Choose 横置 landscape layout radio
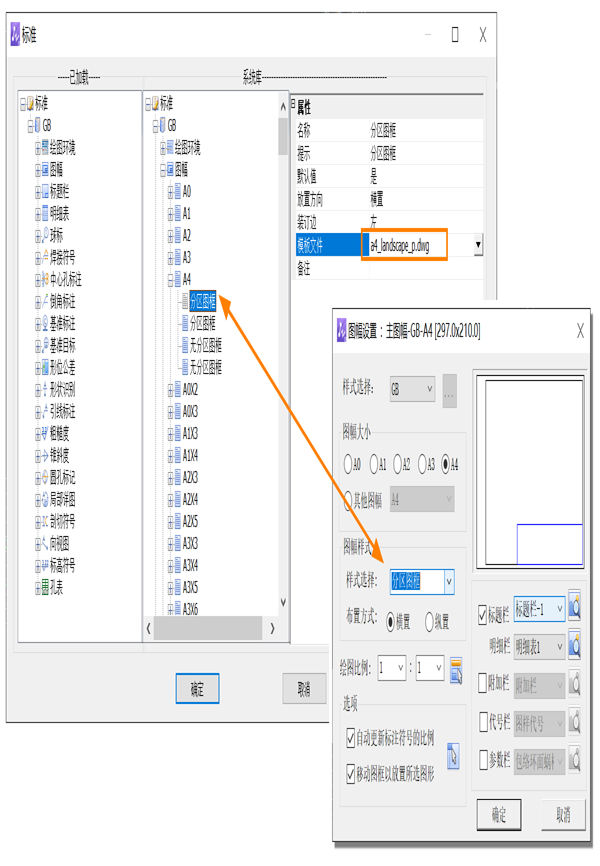600x866 pixels. [x=391, y=622]
